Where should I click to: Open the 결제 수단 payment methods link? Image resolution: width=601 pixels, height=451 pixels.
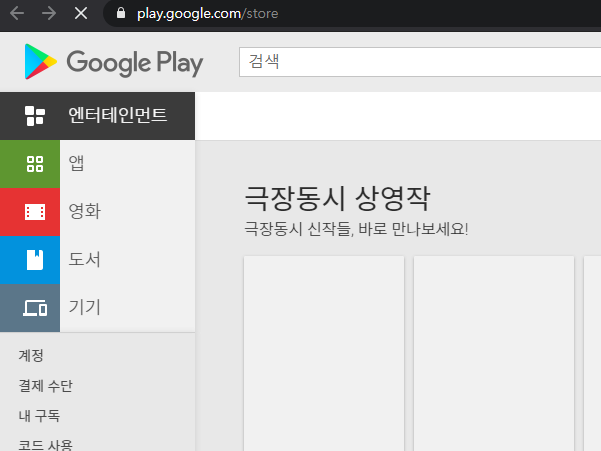point(46,385)
